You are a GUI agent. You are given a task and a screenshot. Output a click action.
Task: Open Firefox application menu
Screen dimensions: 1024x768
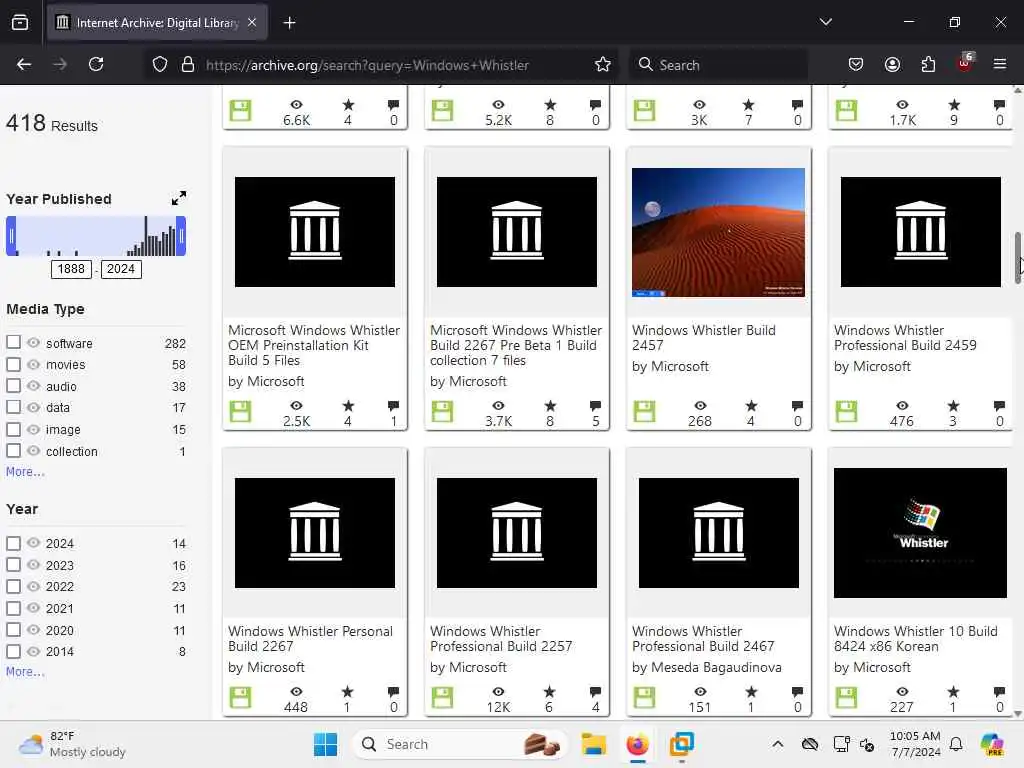point(1000,64)
